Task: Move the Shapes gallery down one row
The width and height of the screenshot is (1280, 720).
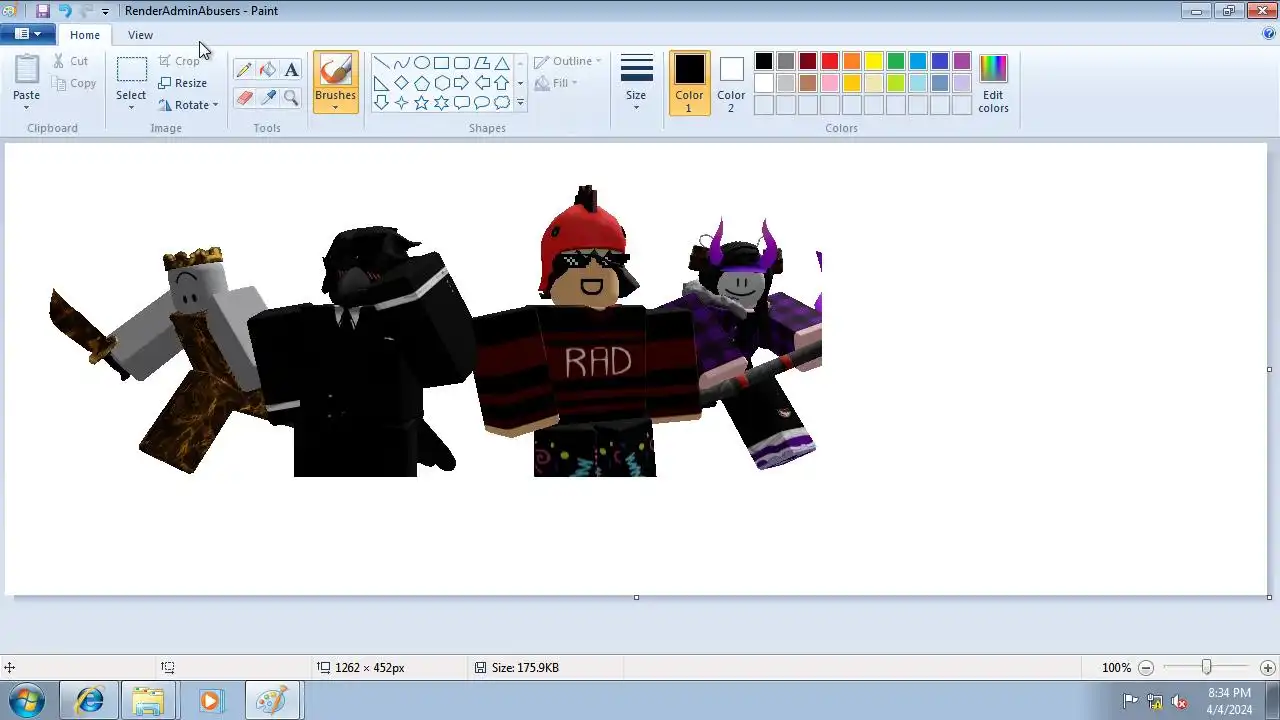Action: [520, 83]
